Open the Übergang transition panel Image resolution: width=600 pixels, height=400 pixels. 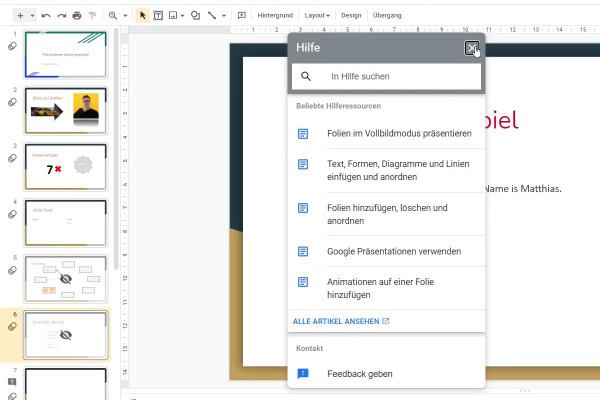pyautogui.click(x=387, y=16)
